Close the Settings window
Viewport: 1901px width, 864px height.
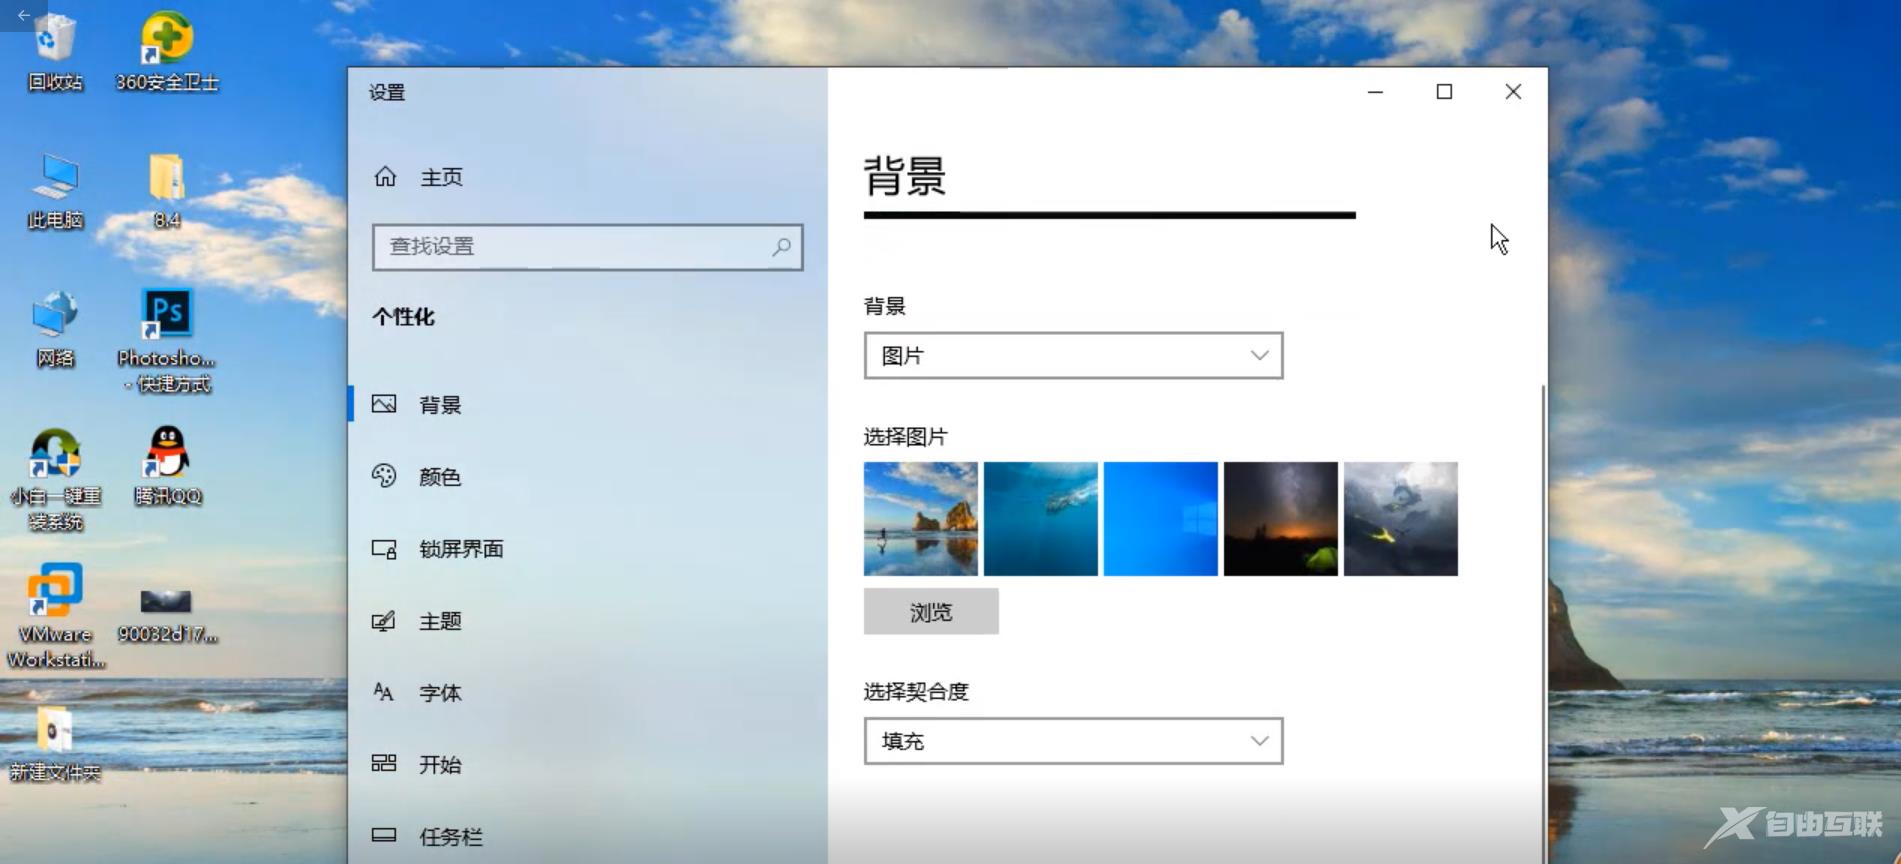coord(1513,92)
